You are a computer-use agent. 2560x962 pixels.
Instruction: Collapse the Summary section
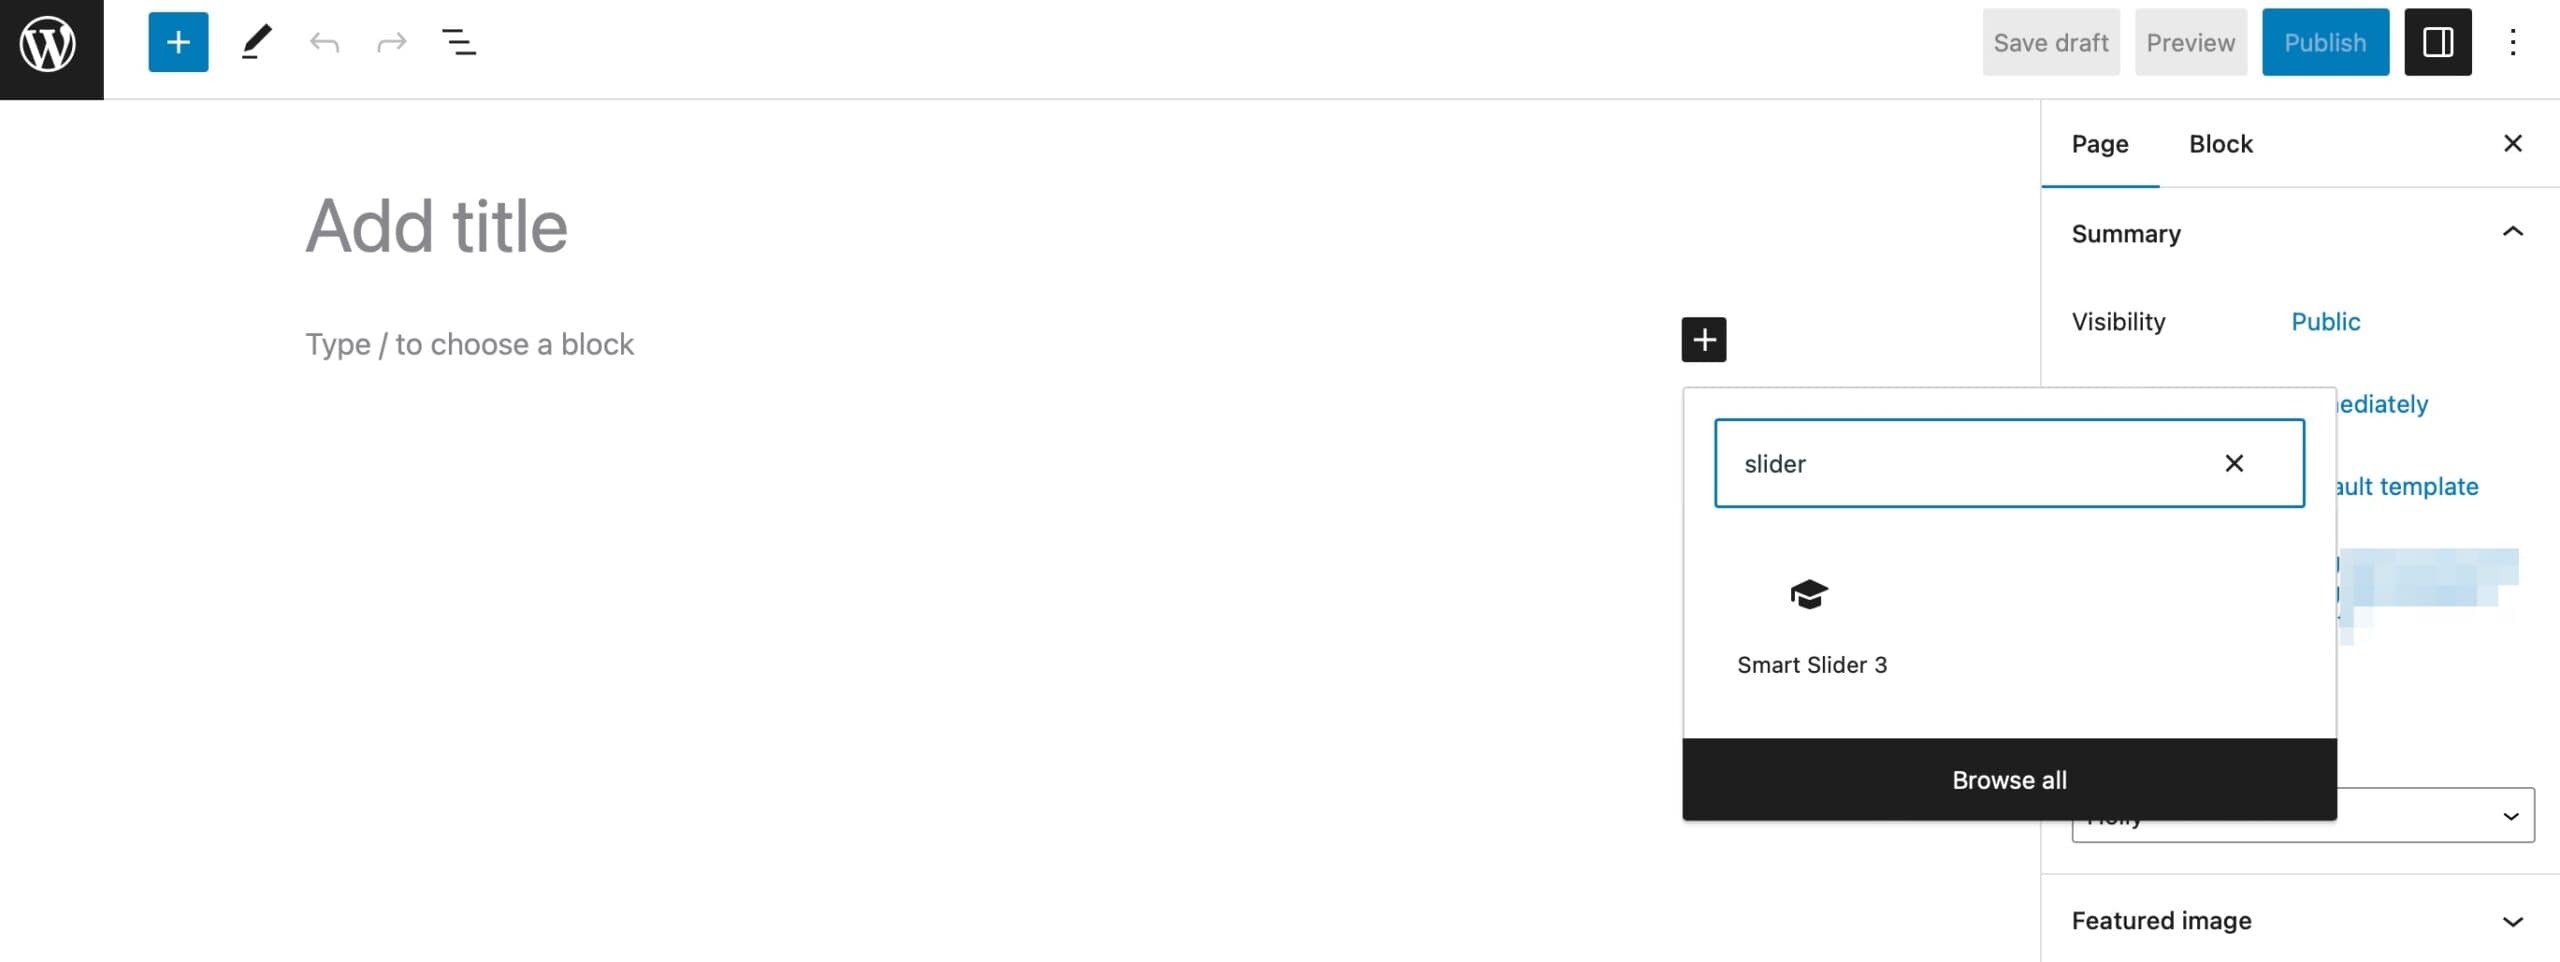pos(2512,232)
